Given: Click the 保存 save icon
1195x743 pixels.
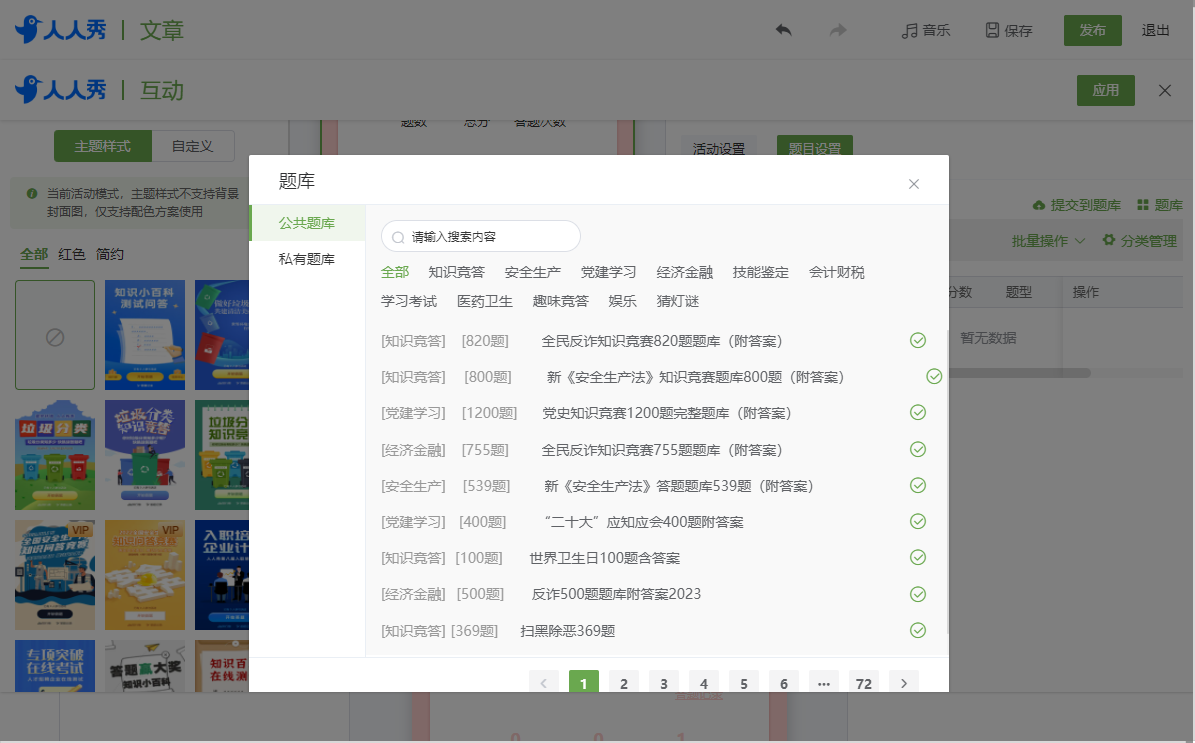Looking at the screenshot, I should pyautogui.click(x=992, y=30).
